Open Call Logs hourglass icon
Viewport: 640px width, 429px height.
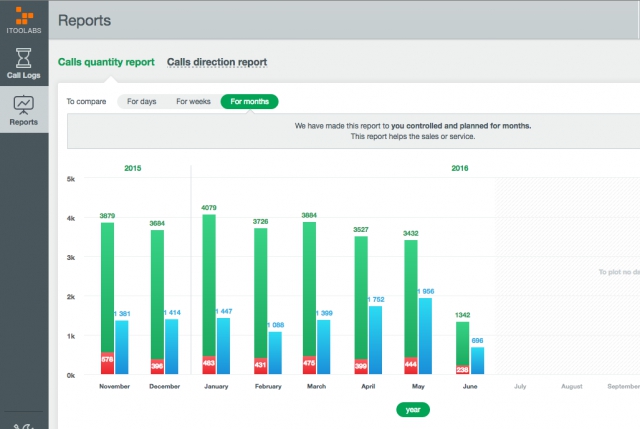click(x=23, y=58)
